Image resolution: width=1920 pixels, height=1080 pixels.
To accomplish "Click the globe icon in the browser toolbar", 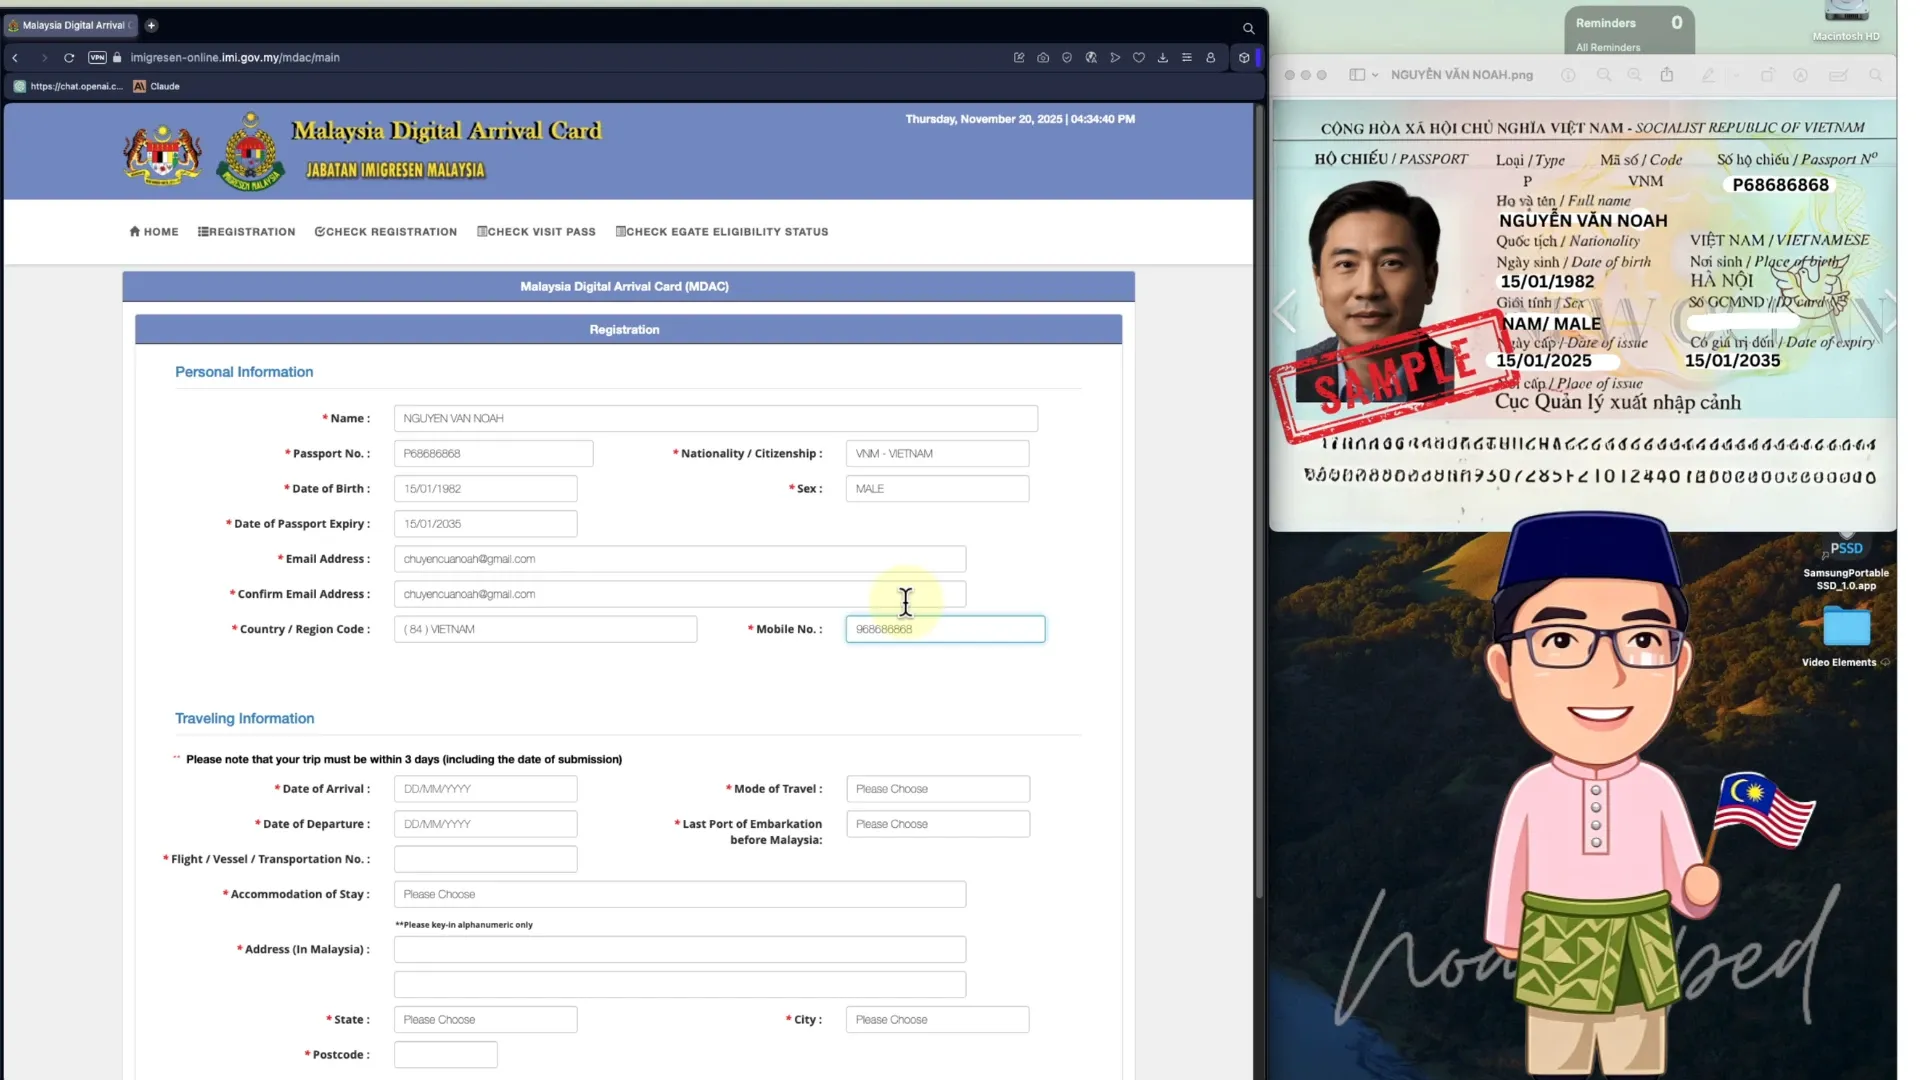I will (1091, 58).
